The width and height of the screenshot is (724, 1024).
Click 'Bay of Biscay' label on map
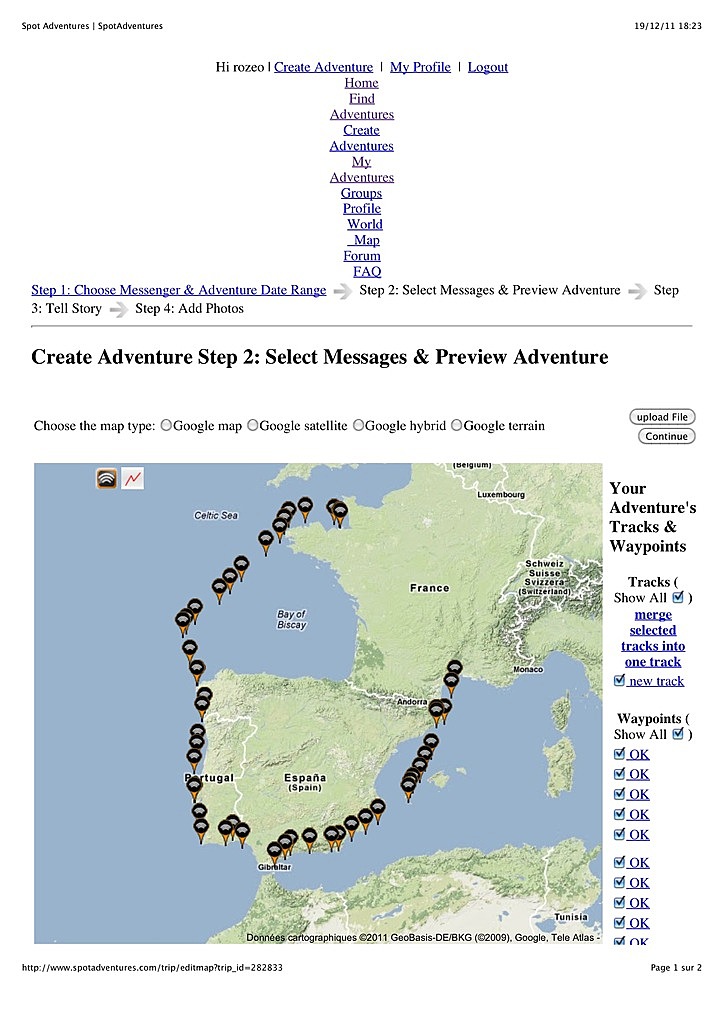[291, 619]
